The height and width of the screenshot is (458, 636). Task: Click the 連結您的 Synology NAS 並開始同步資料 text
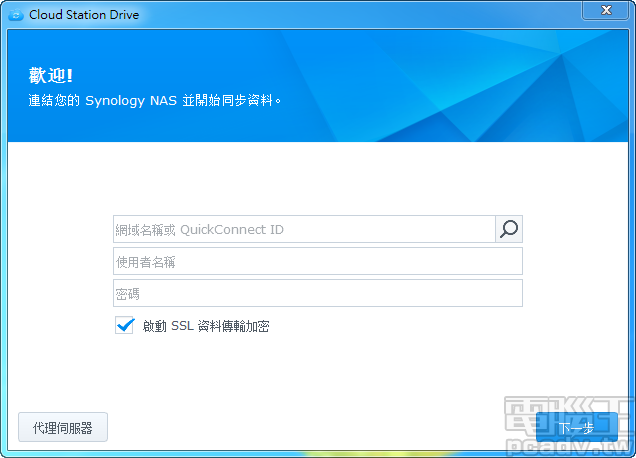click(155, 100)
